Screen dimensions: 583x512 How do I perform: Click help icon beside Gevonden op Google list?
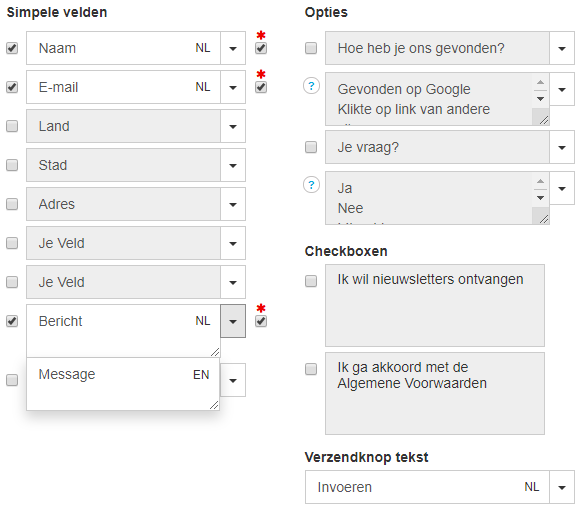click(311, 86)
